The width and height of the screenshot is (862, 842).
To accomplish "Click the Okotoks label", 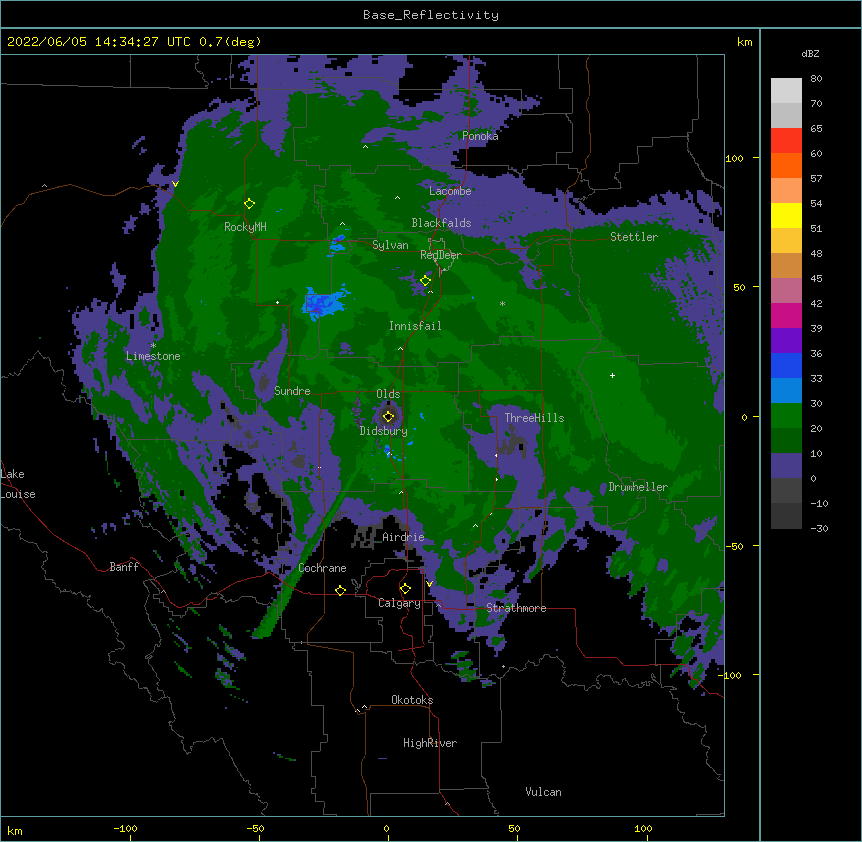I will (412, 700).
